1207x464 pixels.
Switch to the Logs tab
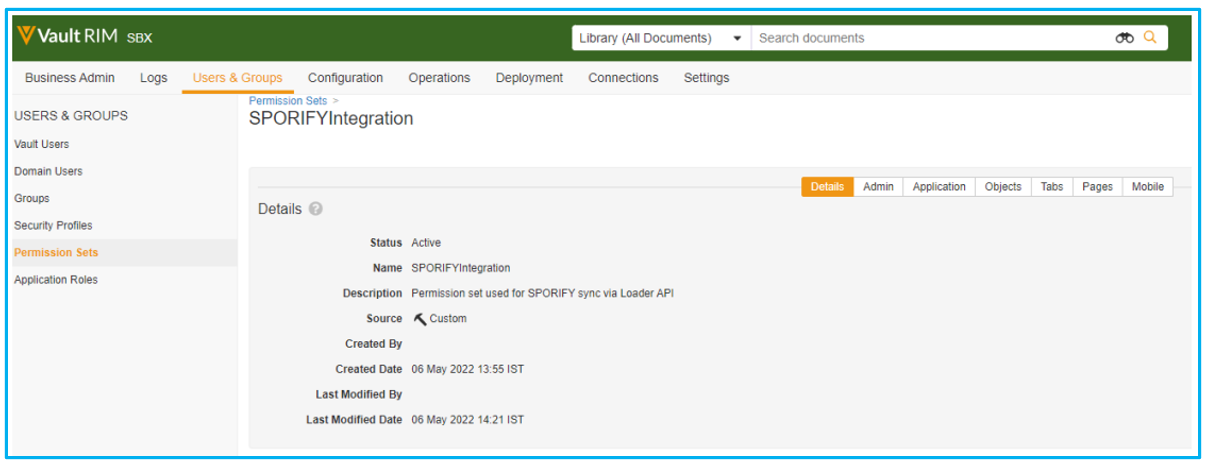[154, 78]
